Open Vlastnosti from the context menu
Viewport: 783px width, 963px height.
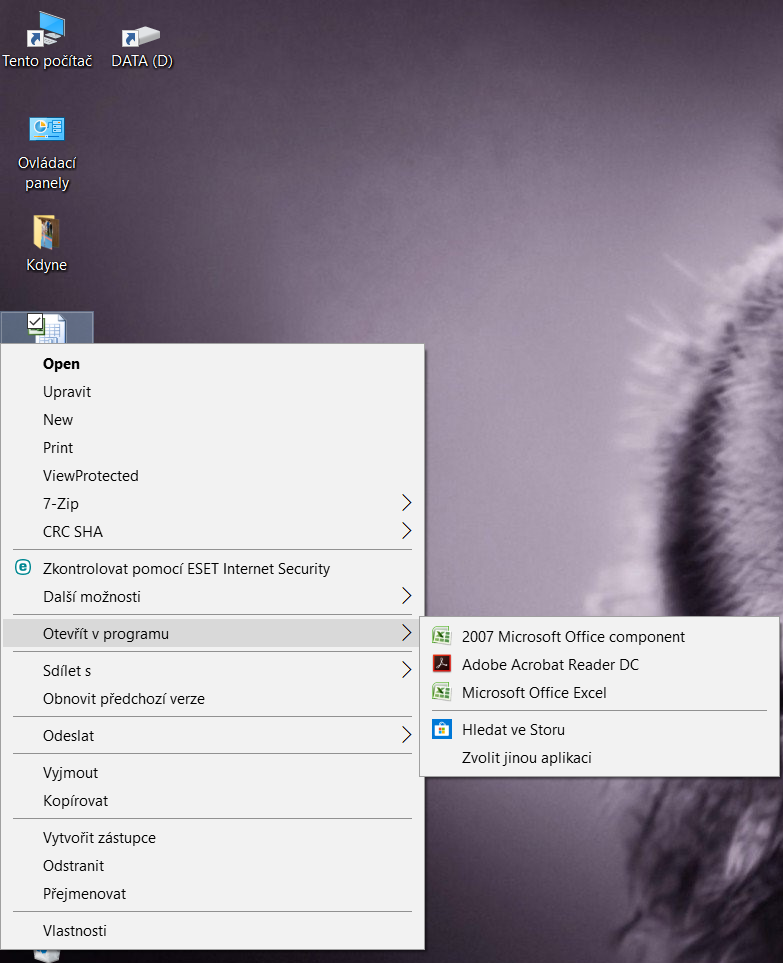(212, 931)
